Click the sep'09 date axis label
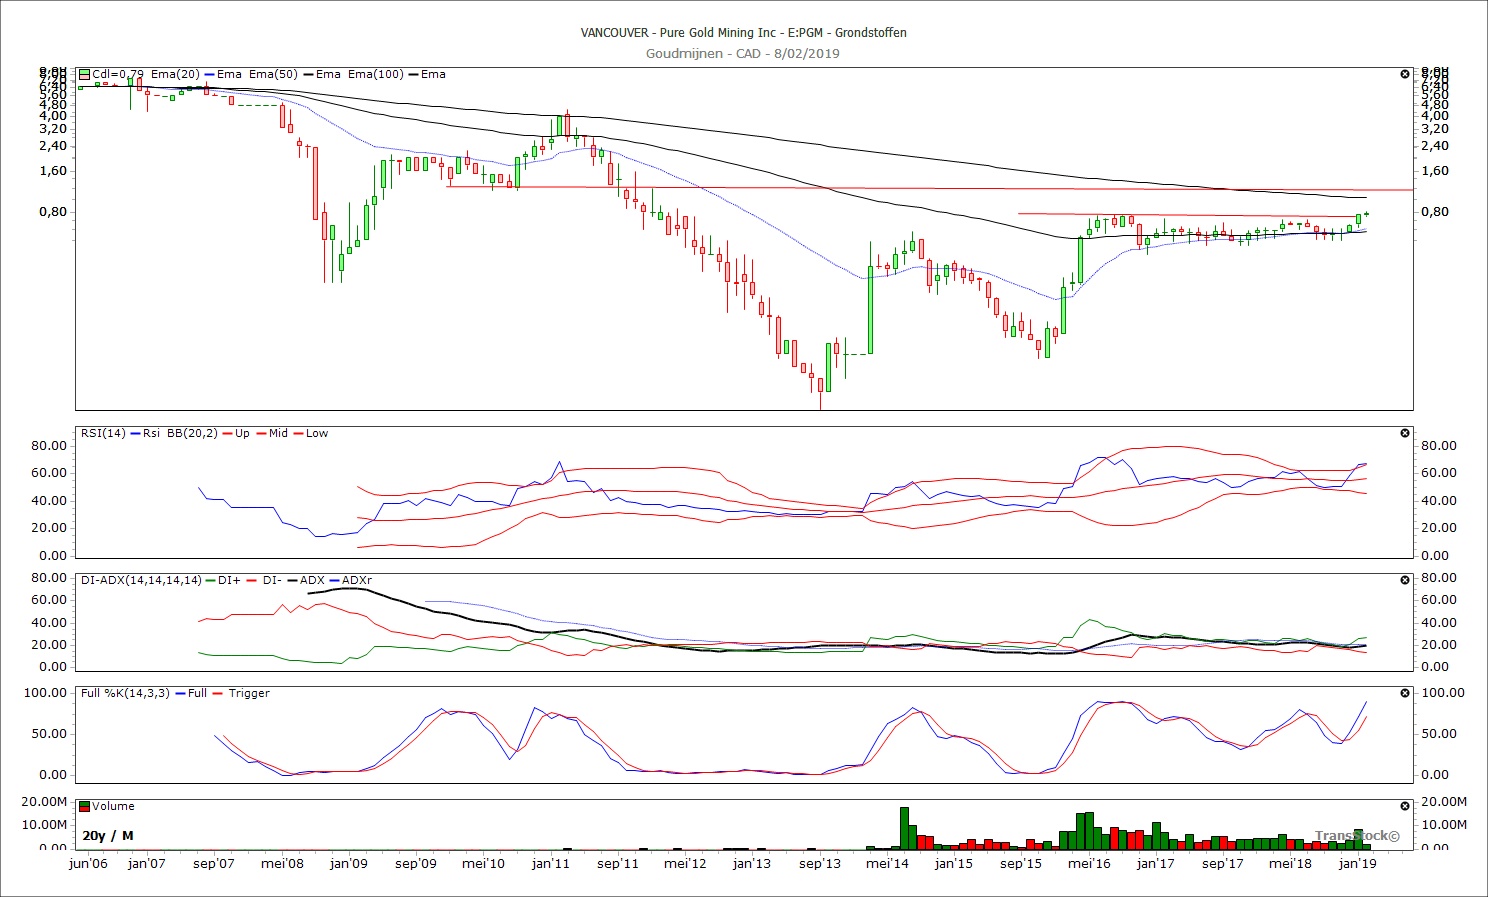The width and height of the screenshot is (1488, 897). pyautogui.click(x=416, y=863)
